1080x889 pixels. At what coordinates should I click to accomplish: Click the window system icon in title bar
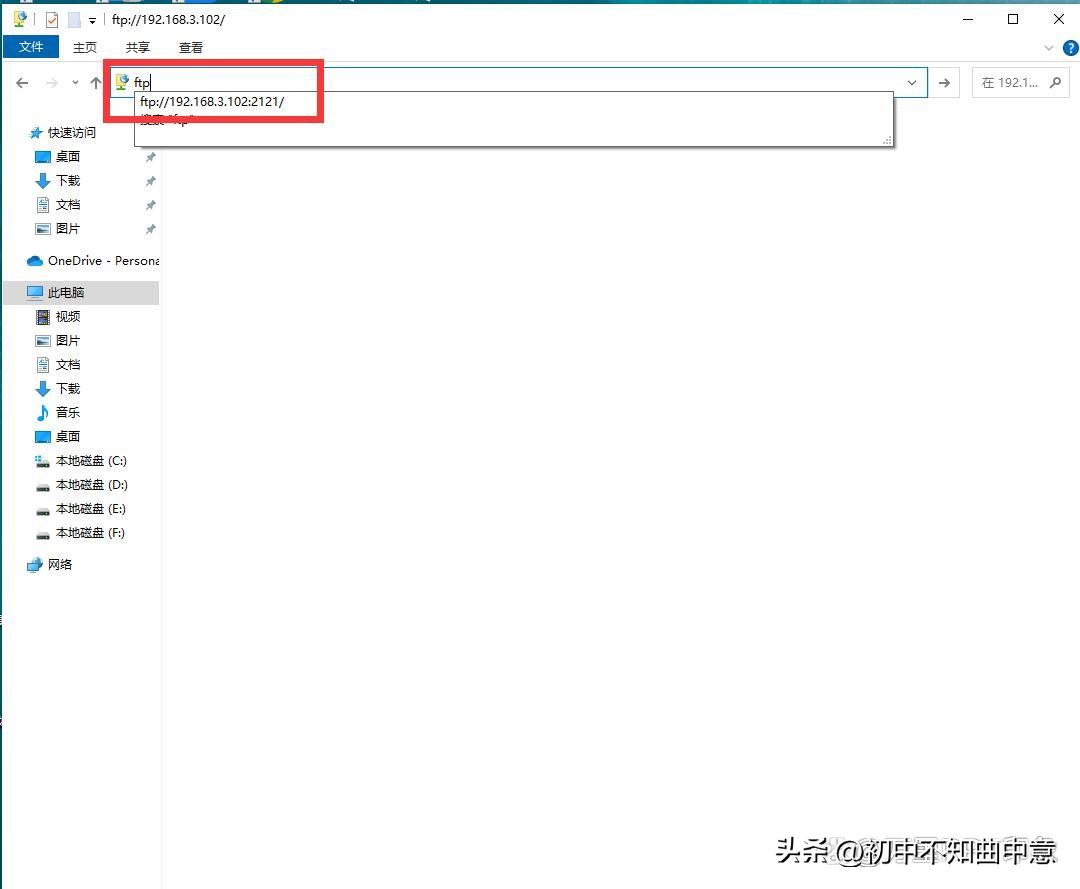pyautogui.click(x=20, y=19)
